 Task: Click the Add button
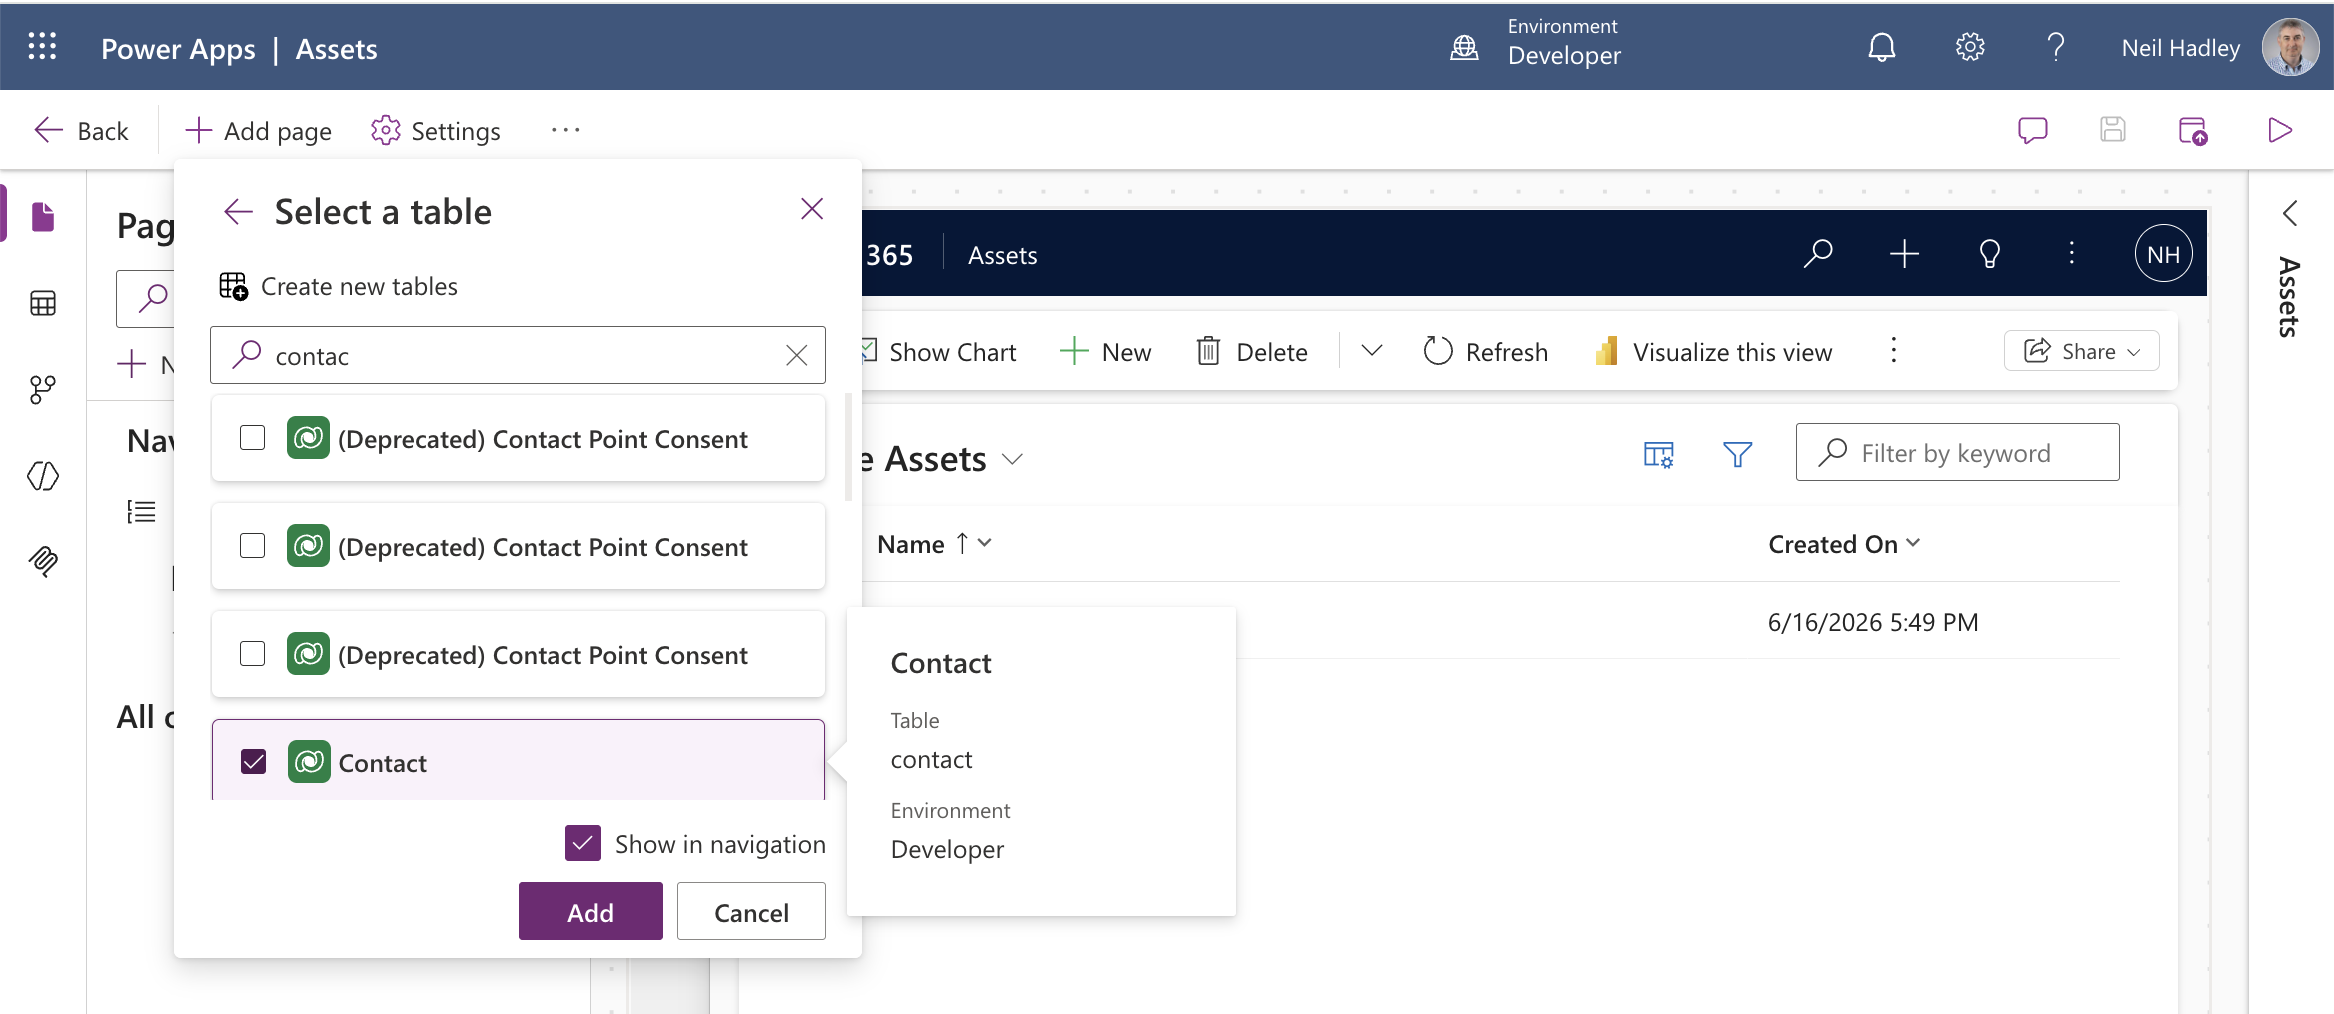590,911
